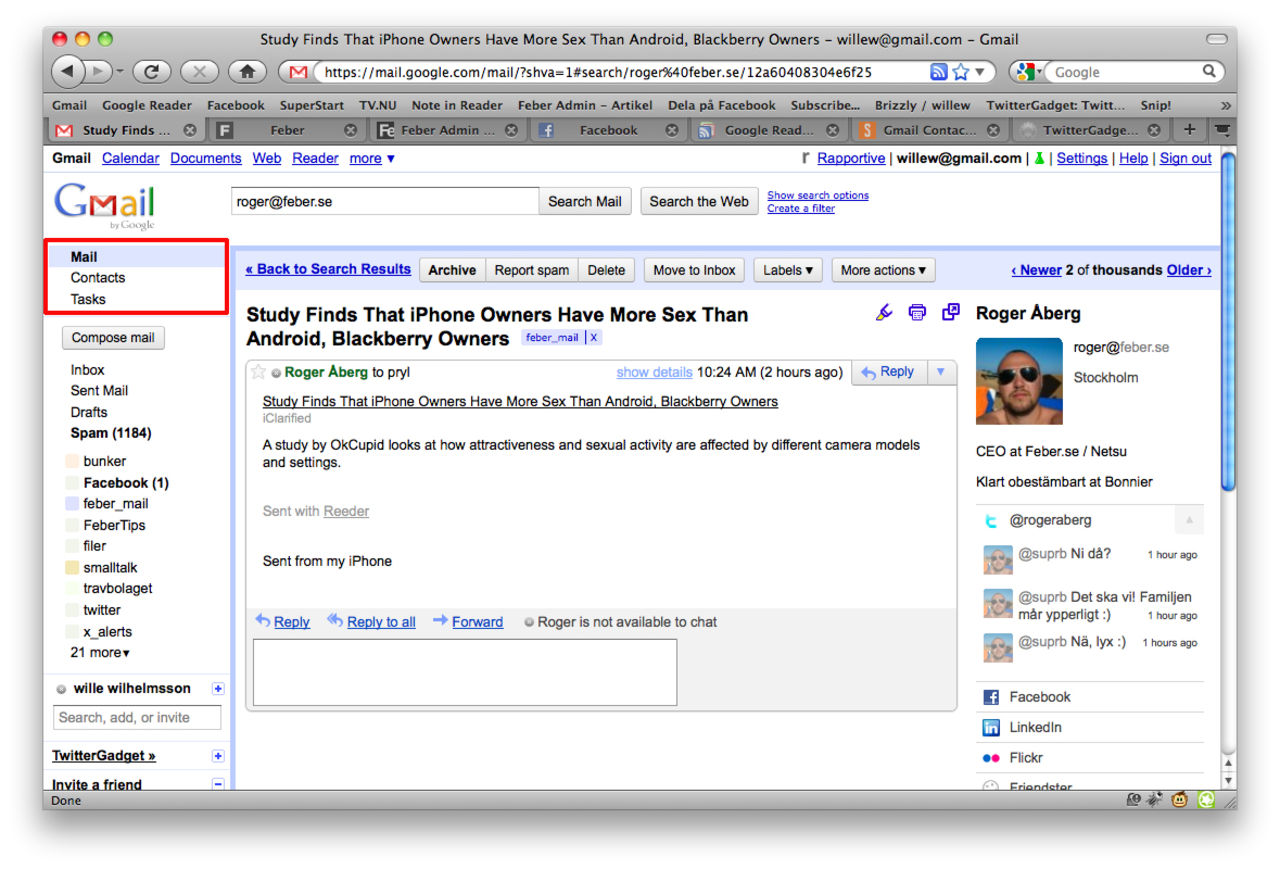The width and height of the screenshot is (1280, 869).
Task: Expand 21 more labels
Action: tap(100, 653)
